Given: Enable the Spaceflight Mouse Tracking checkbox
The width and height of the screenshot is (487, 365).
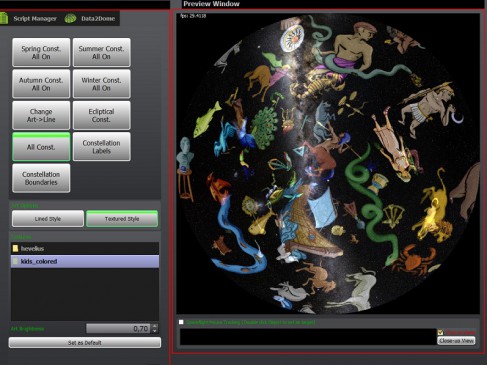Looking at the screenshot, I should click(181, 322).
